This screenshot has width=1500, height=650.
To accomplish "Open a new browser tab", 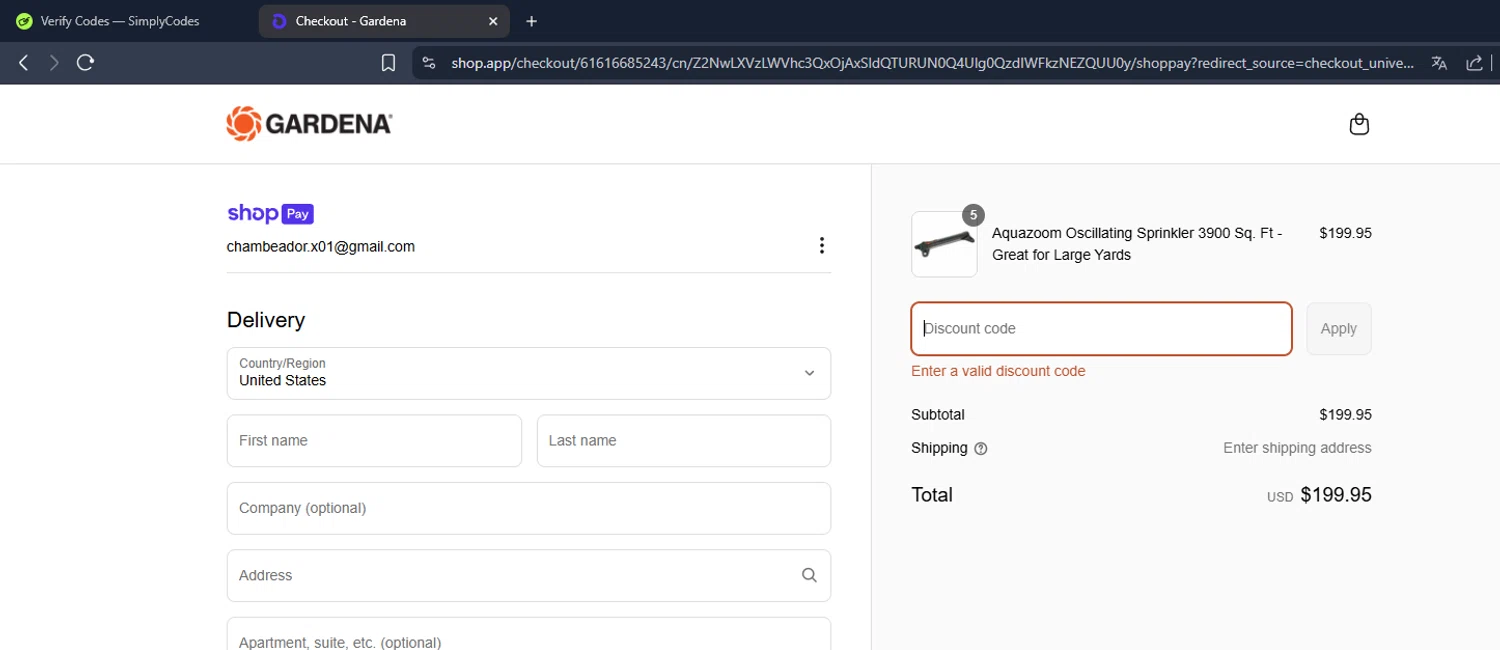I will [531, 21].
